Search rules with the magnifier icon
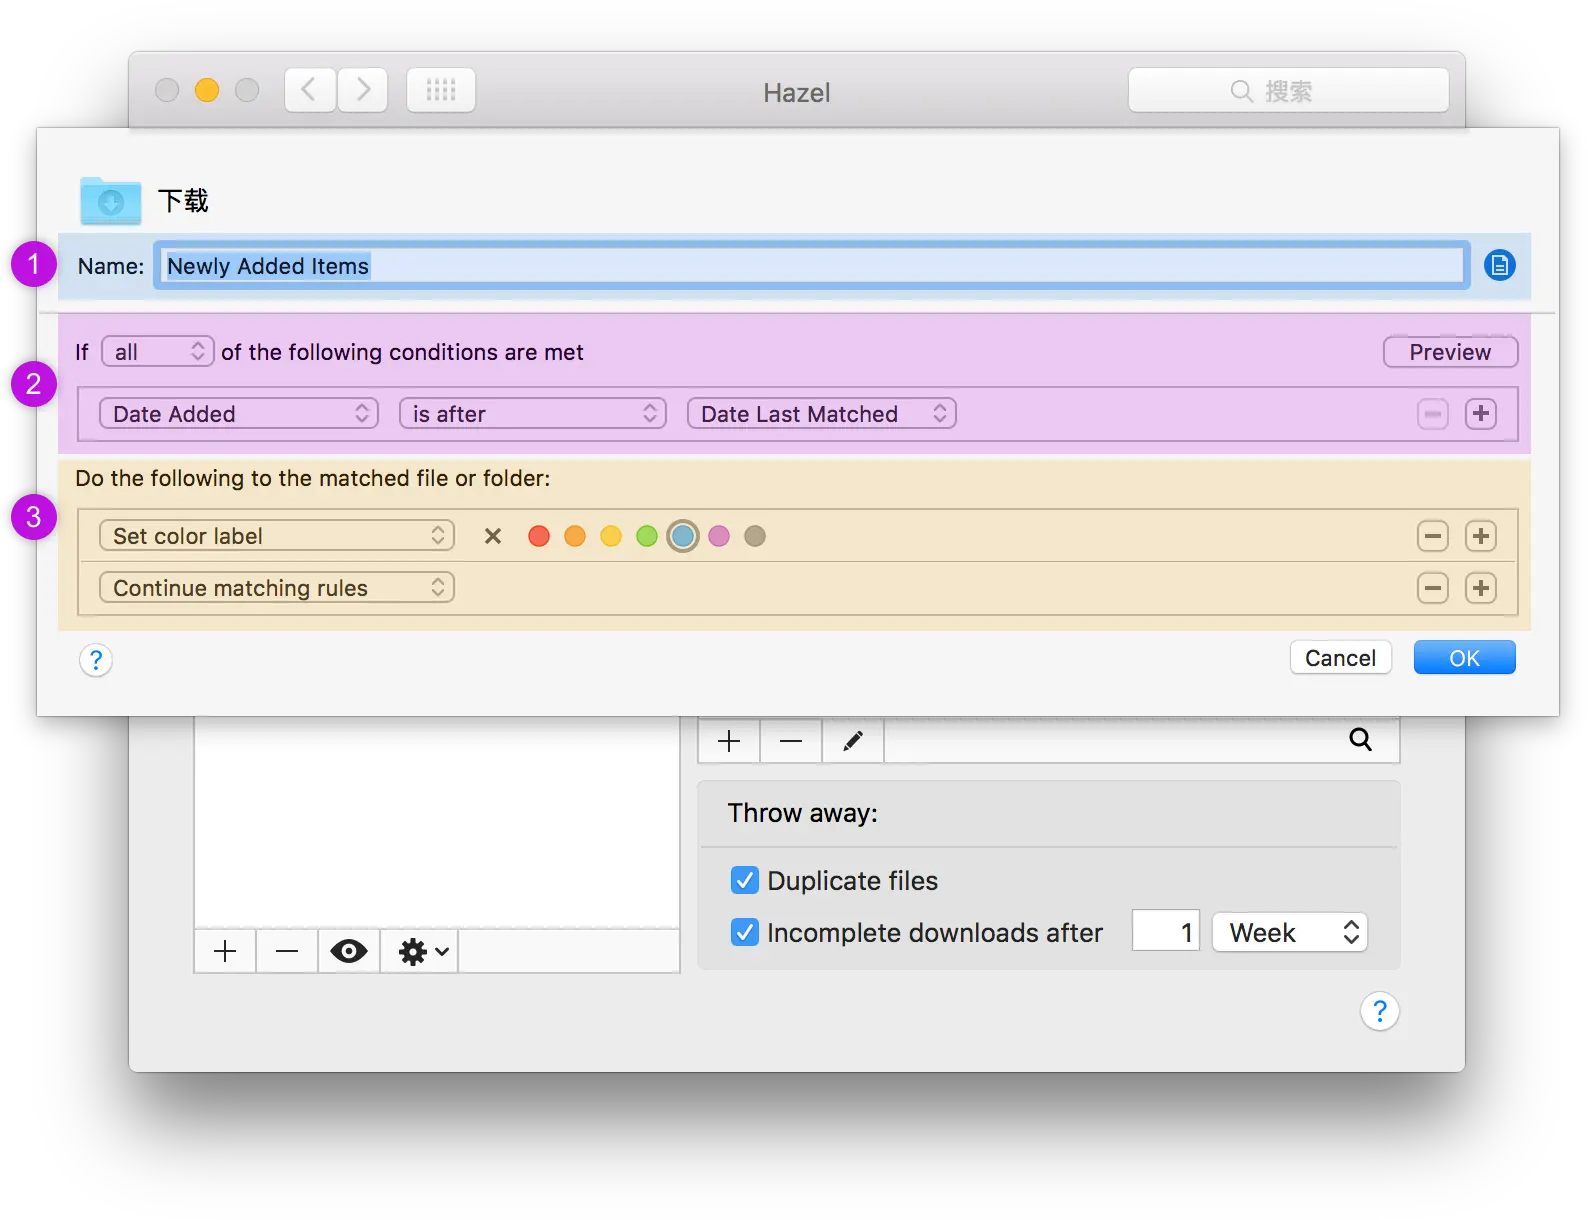 pos(1361,740)
